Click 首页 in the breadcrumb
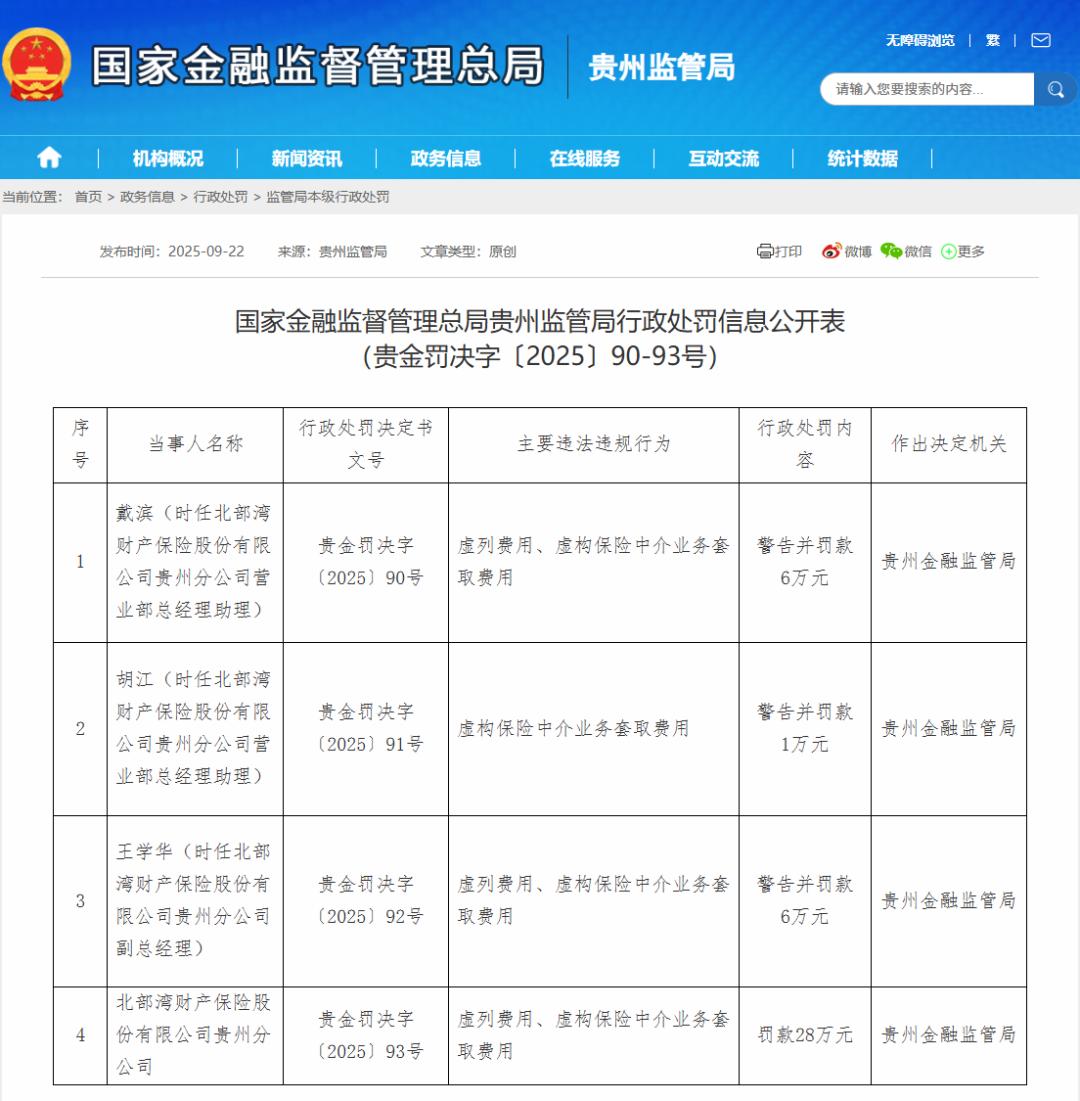The width and height of the screenshot is (1080, 1101). tap(88, 197)
